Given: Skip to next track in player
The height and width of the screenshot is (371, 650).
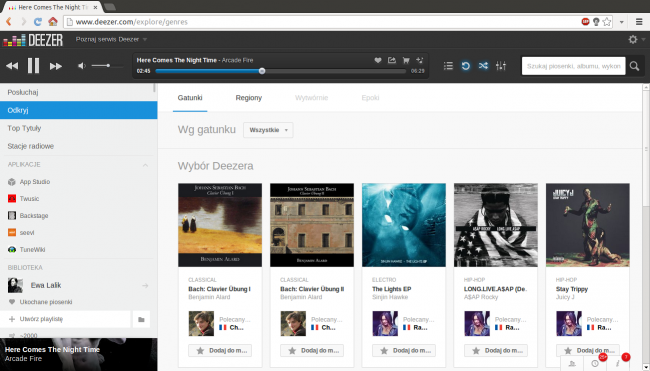Looking at the screenshot, I should (x=56, y=66).
